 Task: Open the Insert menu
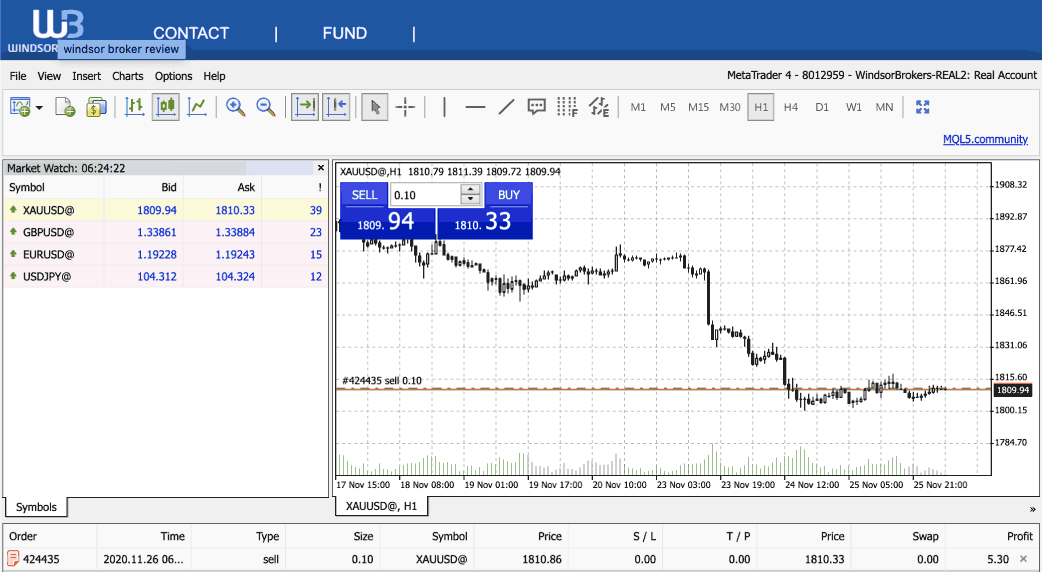click(x=86, y=76)
